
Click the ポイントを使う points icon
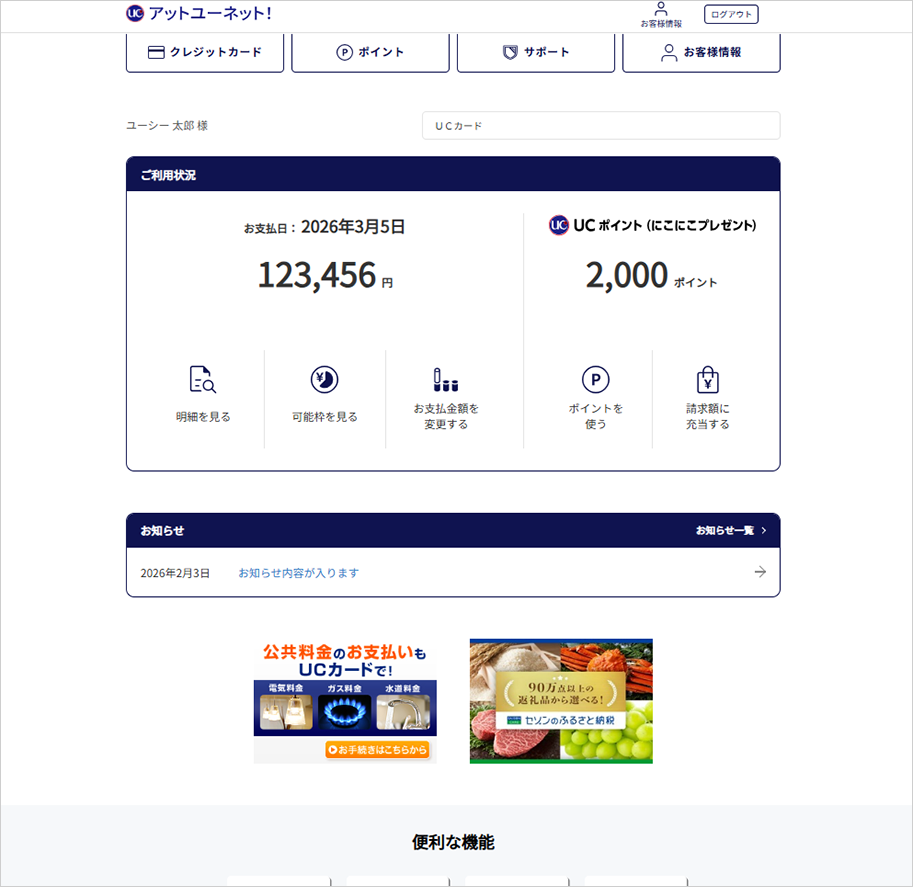click(595, 380)
